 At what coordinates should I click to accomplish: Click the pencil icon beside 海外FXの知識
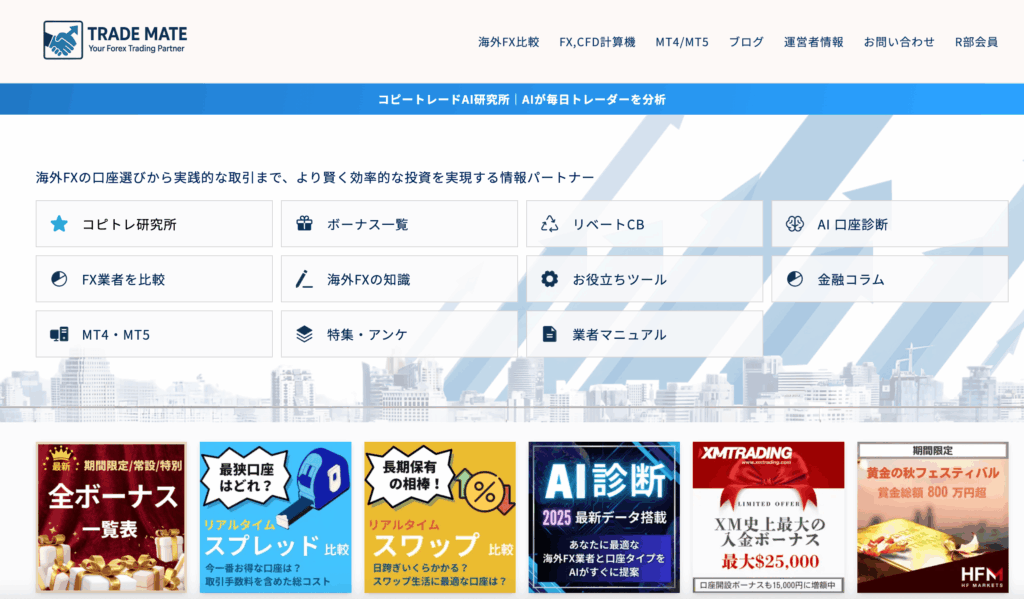[x=304, y=279]
